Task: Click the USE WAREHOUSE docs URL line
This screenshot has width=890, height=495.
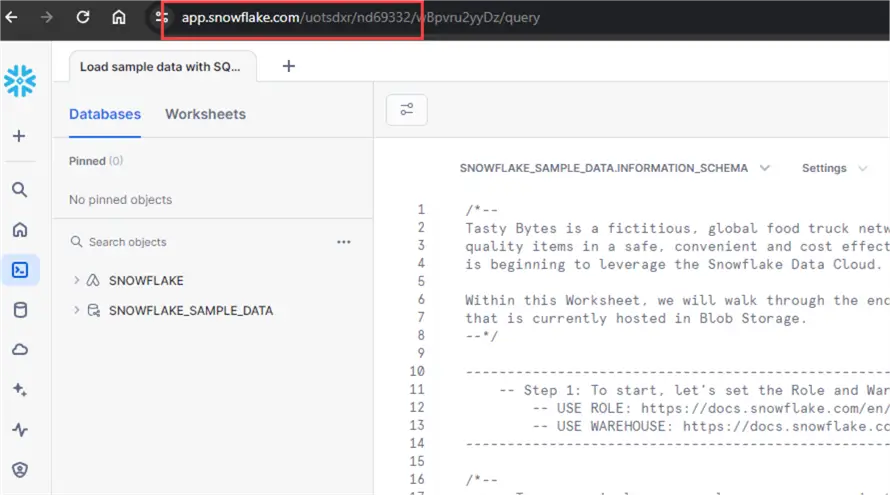Action: (711, 426)
